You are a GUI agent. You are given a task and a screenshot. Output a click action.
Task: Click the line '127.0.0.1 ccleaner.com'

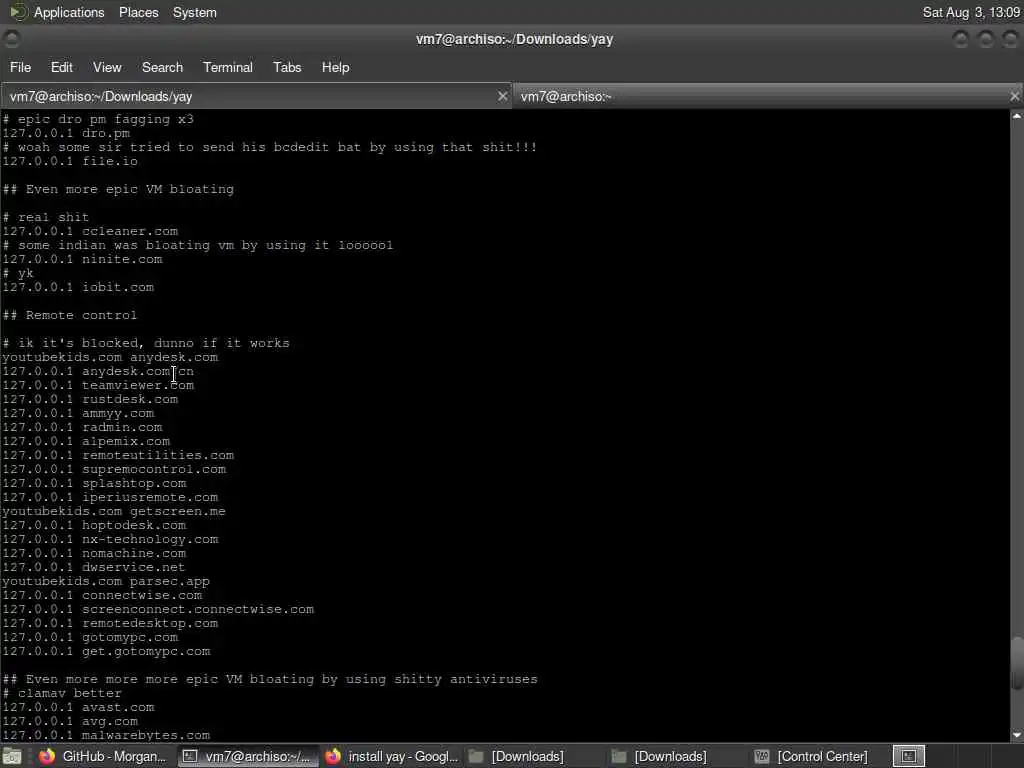coord(90,231)
